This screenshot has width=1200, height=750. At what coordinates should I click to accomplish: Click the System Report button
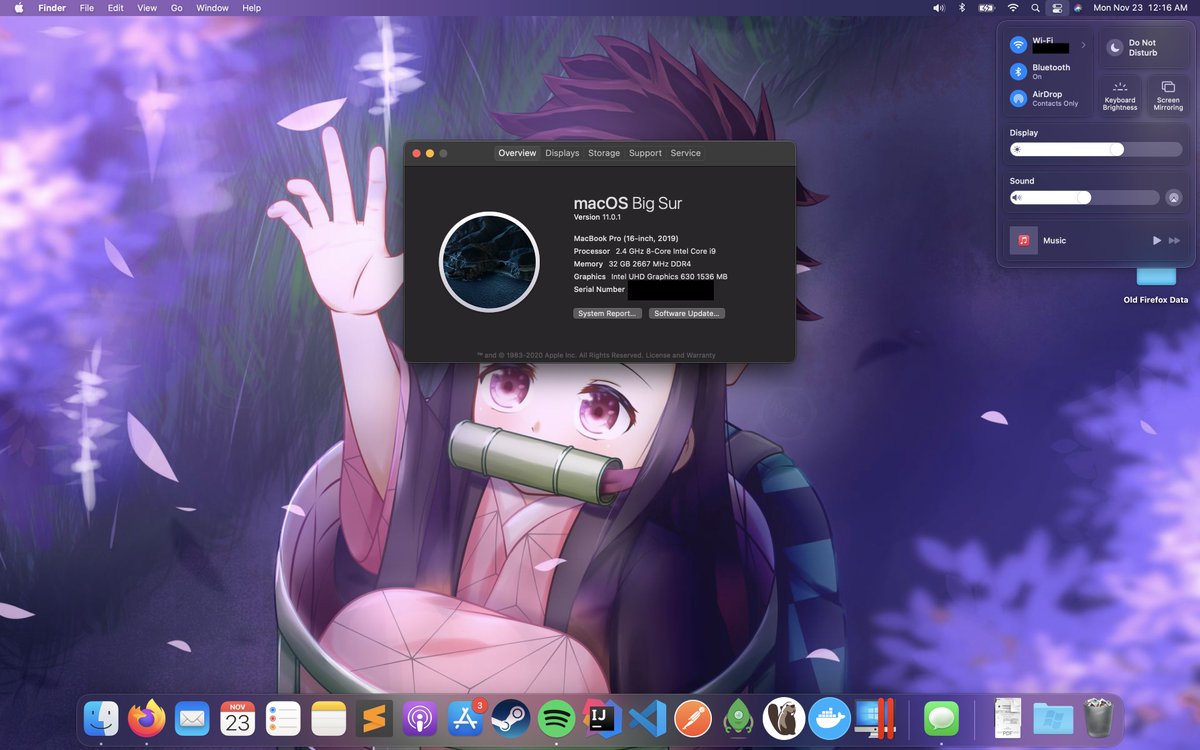pos(608,313)
